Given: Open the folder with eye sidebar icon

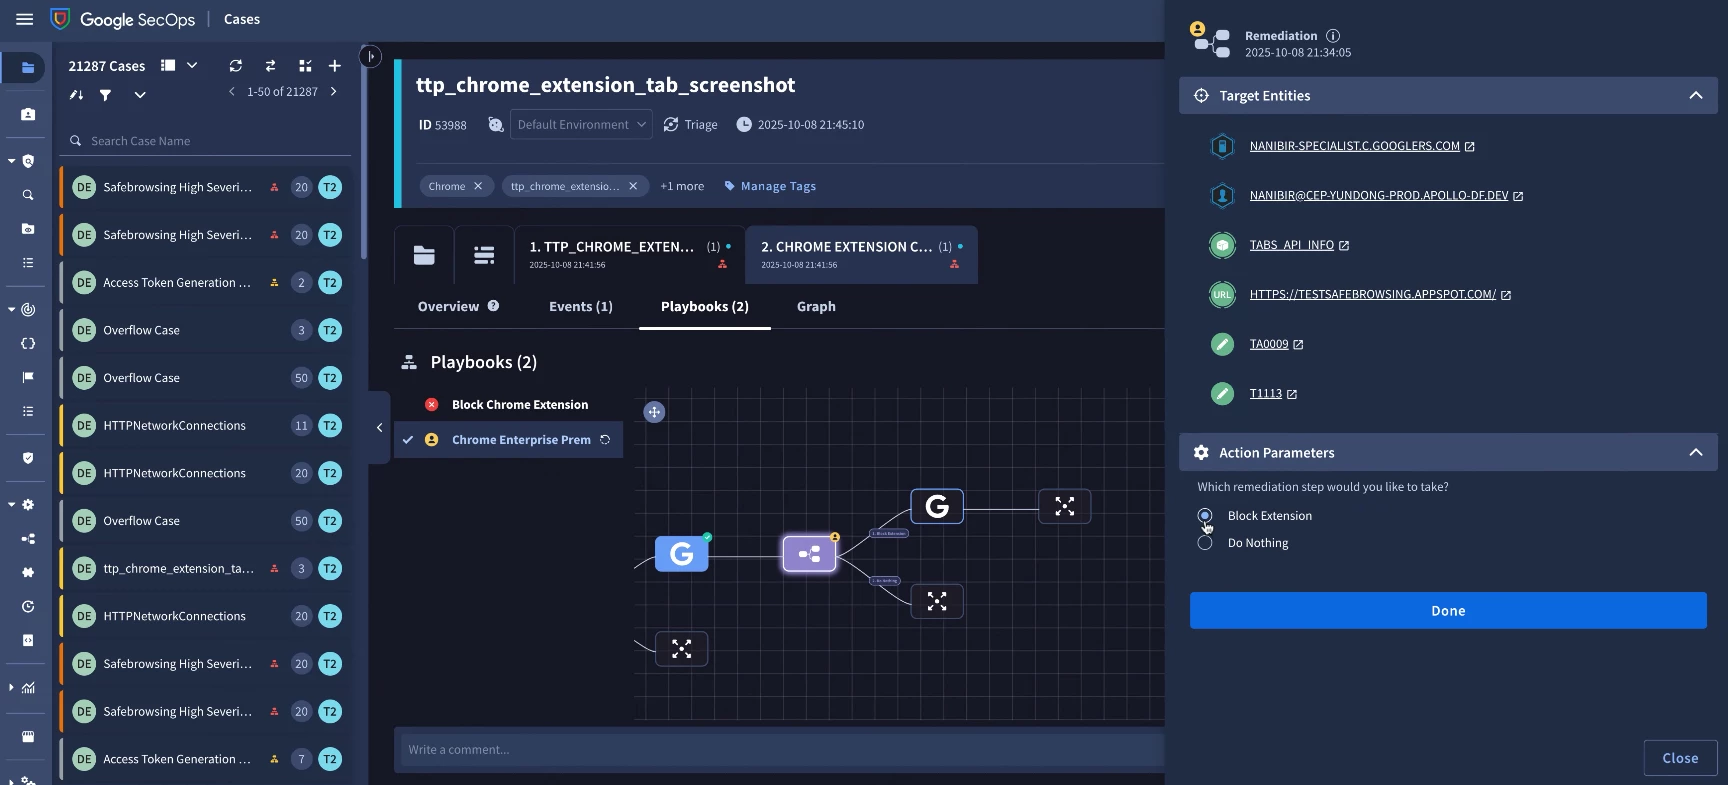Looking at the screenshot, I should pos(28,229).
